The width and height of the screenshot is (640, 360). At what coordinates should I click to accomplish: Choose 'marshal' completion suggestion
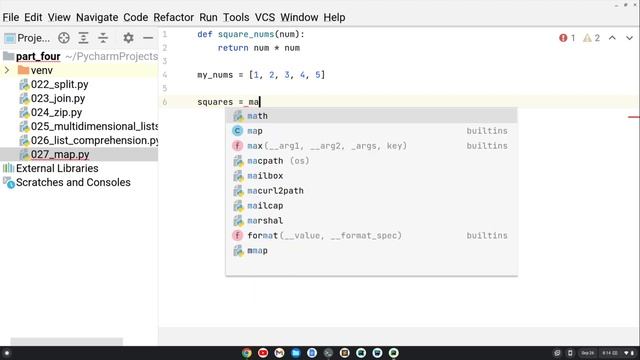[371, 221]
